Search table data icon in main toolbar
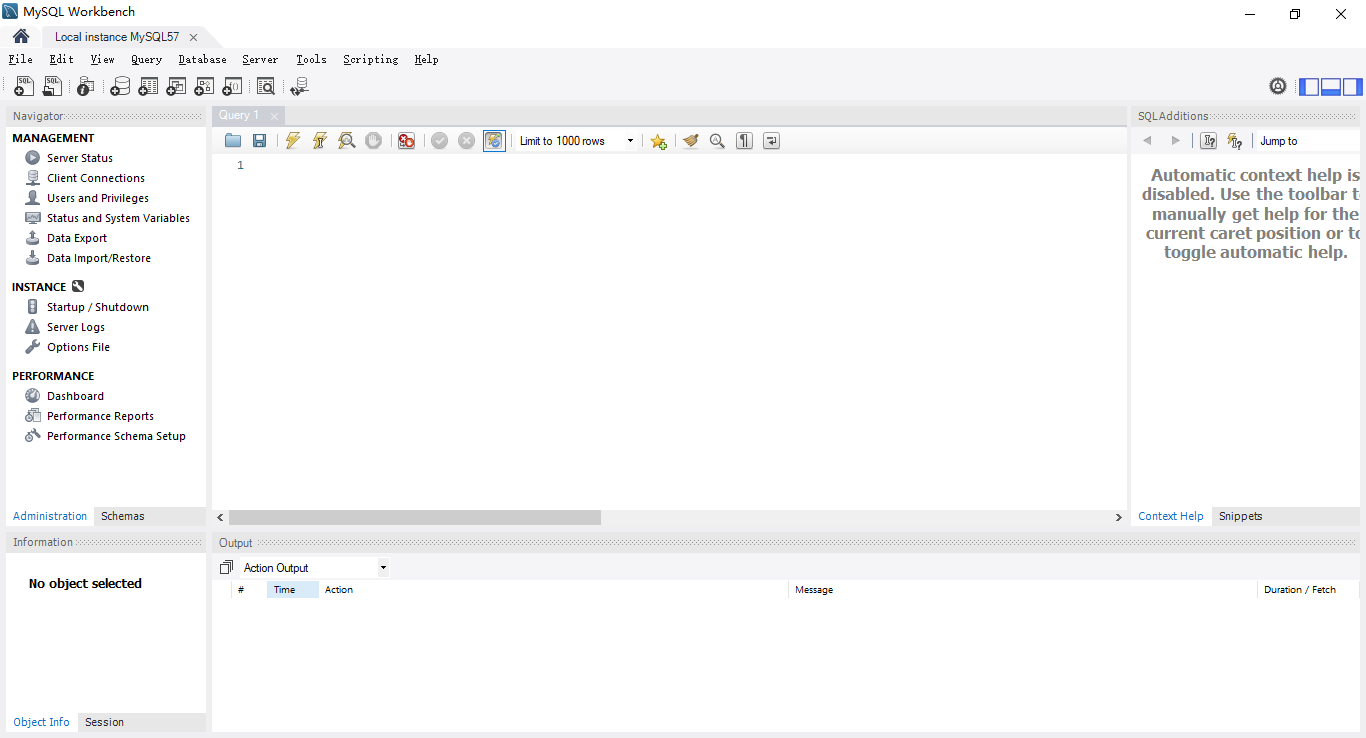This screenshot has height=738, width=1366. click(265, 87)
